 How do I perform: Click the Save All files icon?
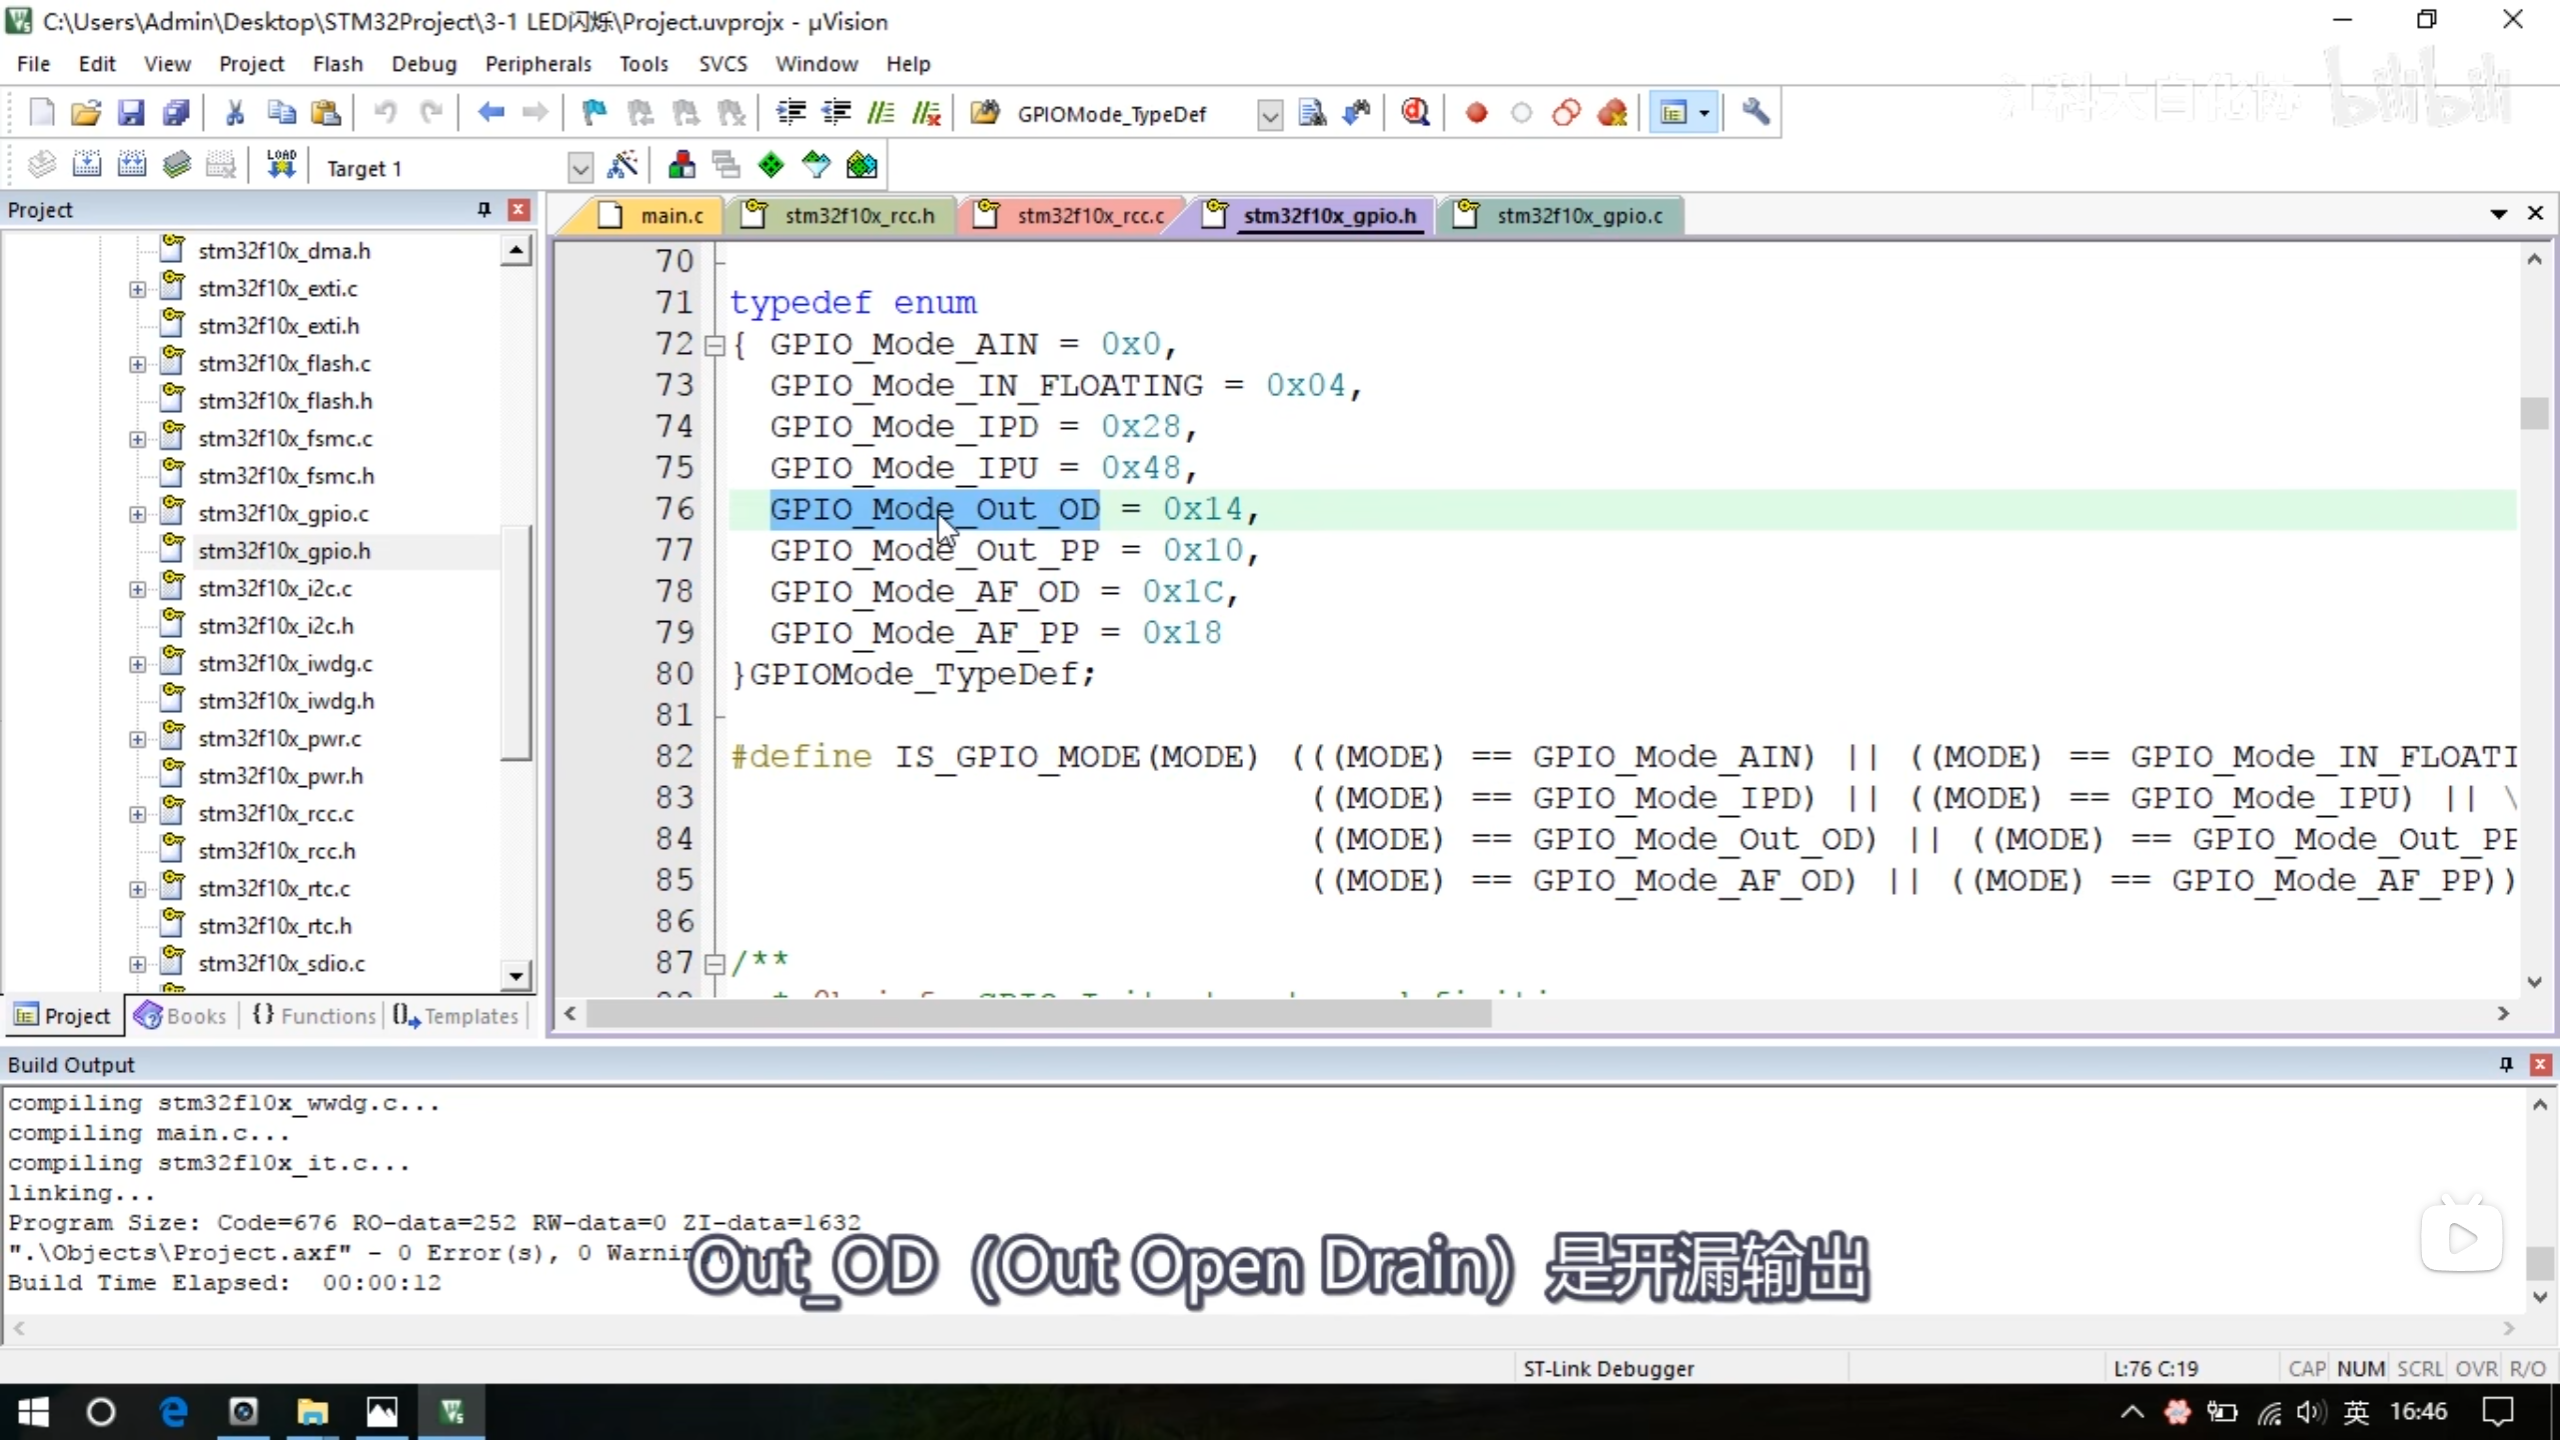point(176,113)
